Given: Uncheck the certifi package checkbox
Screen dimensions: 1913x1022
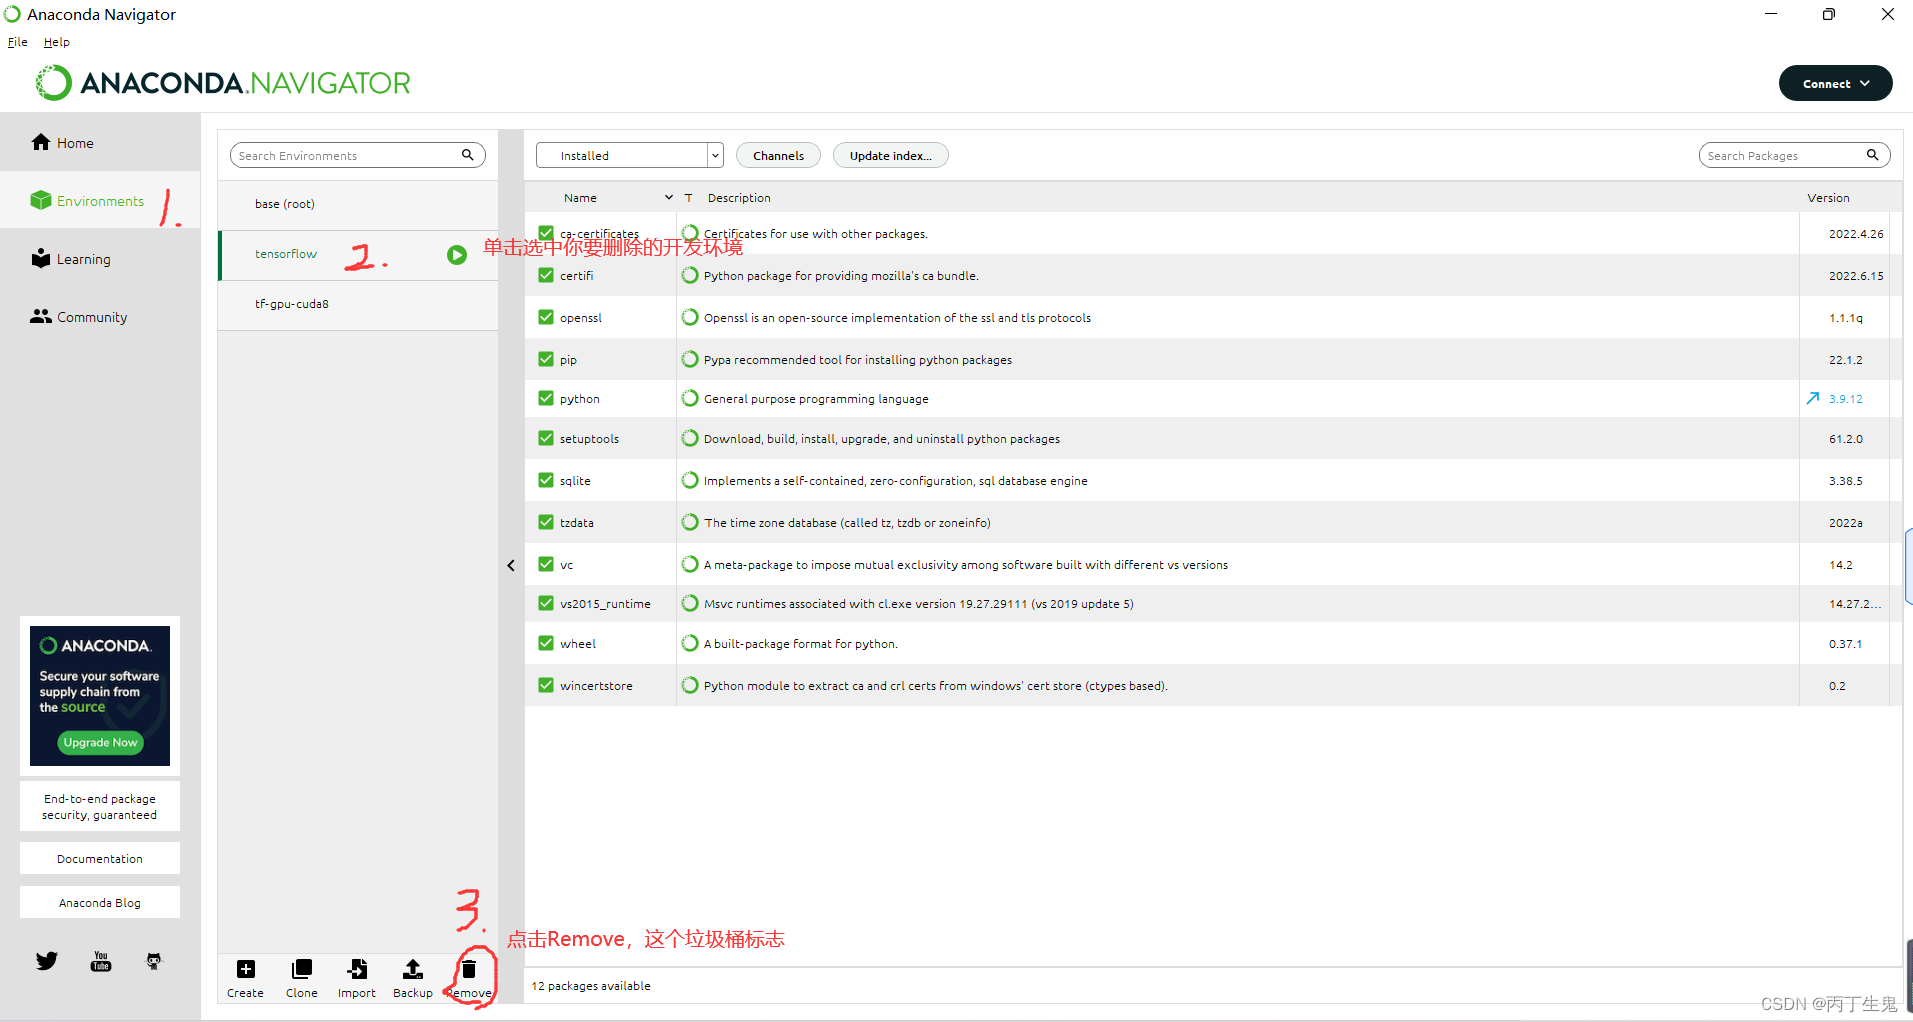Looking at the screenshot, I should [x=546, y=275].
